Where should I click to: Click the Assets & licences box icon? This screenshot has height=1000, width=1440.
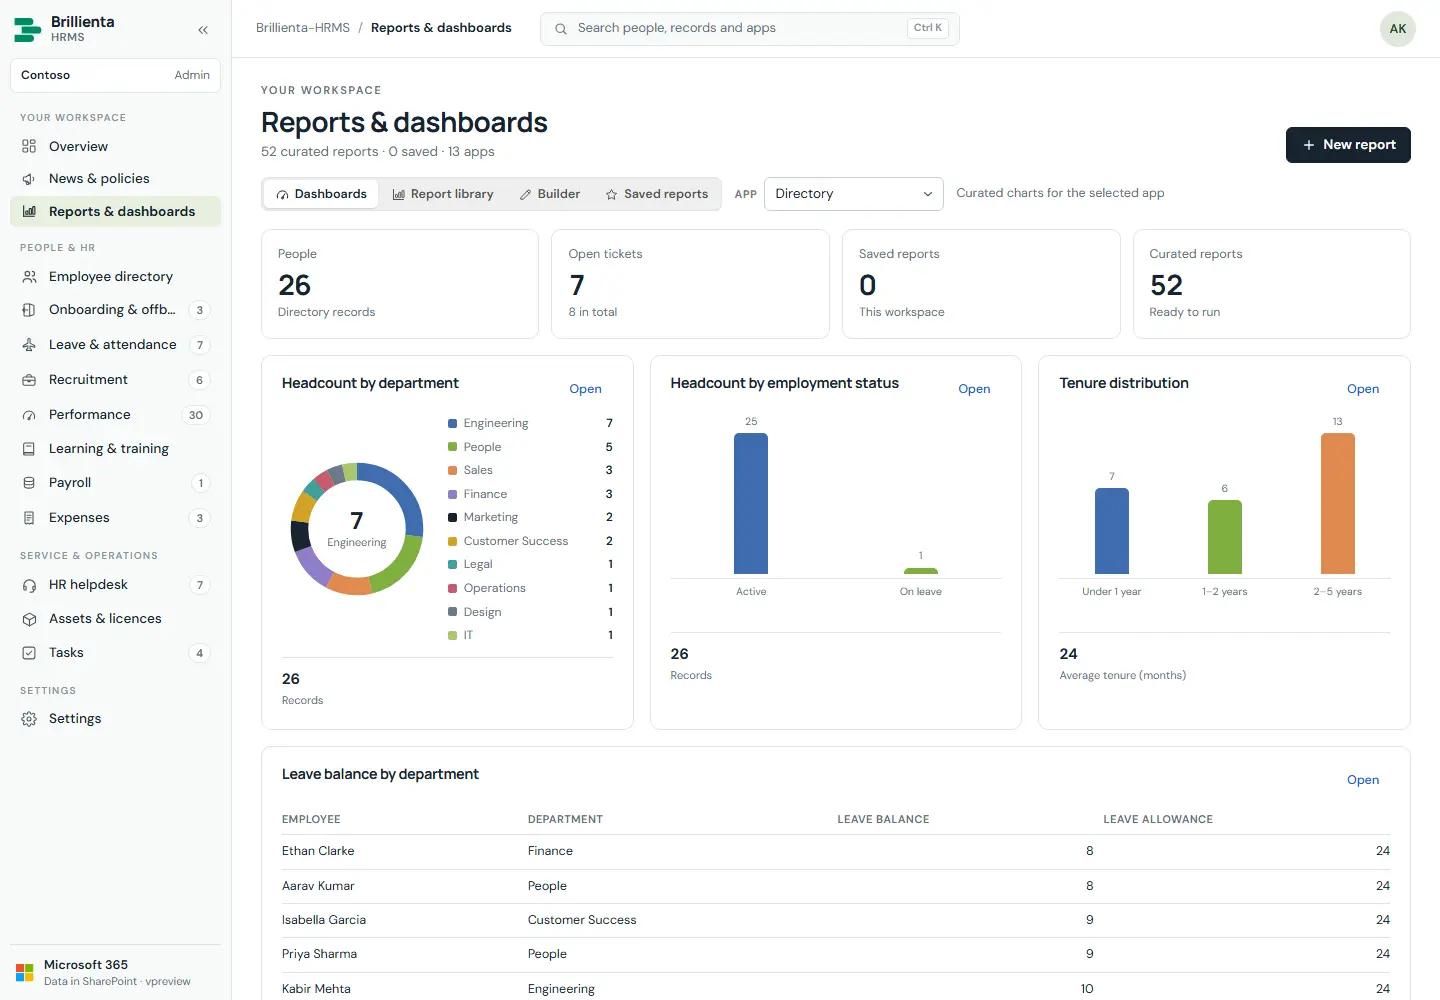29,619
